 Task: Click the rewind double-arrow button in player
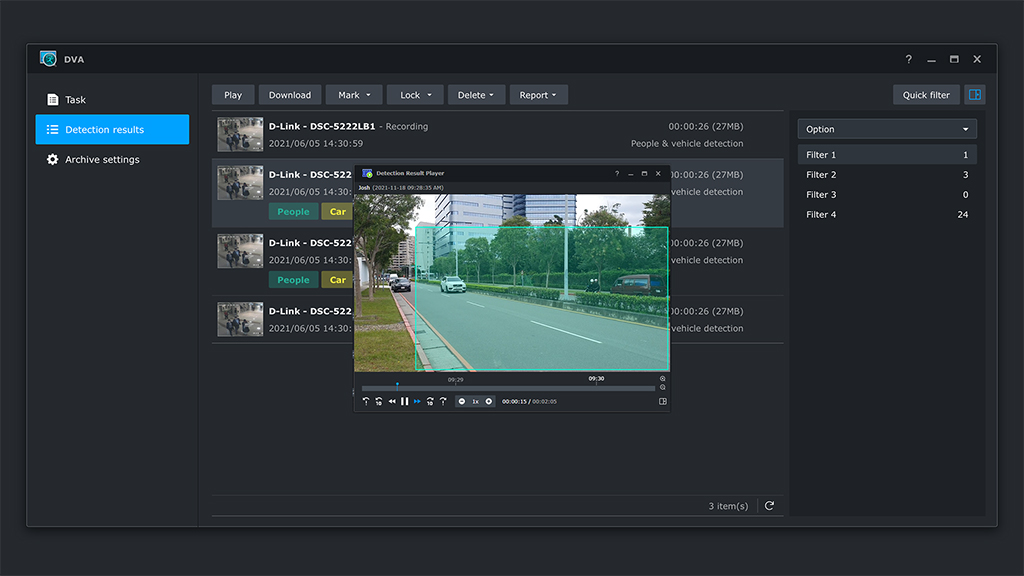pos(392,401)
